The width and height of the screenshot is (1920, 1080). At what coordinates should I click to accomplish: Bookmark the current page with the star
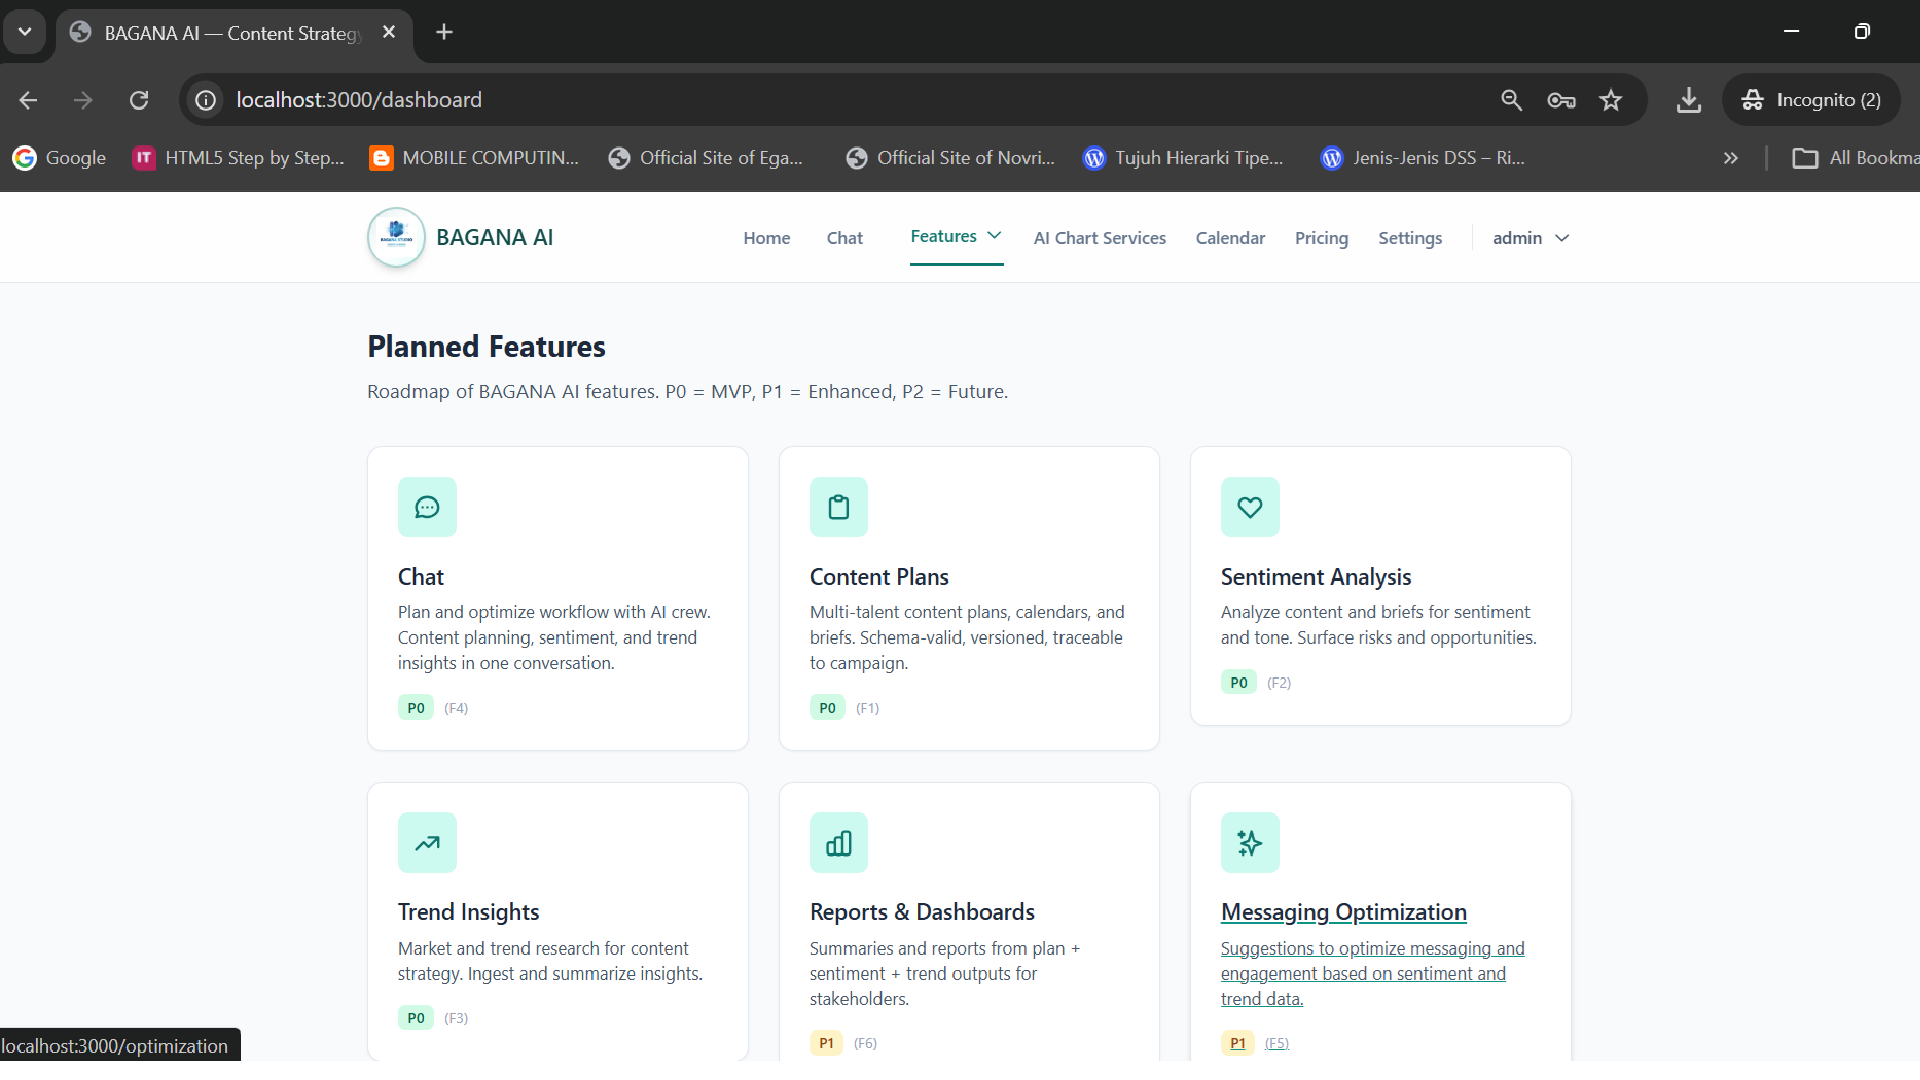(x=1611, y=100)
